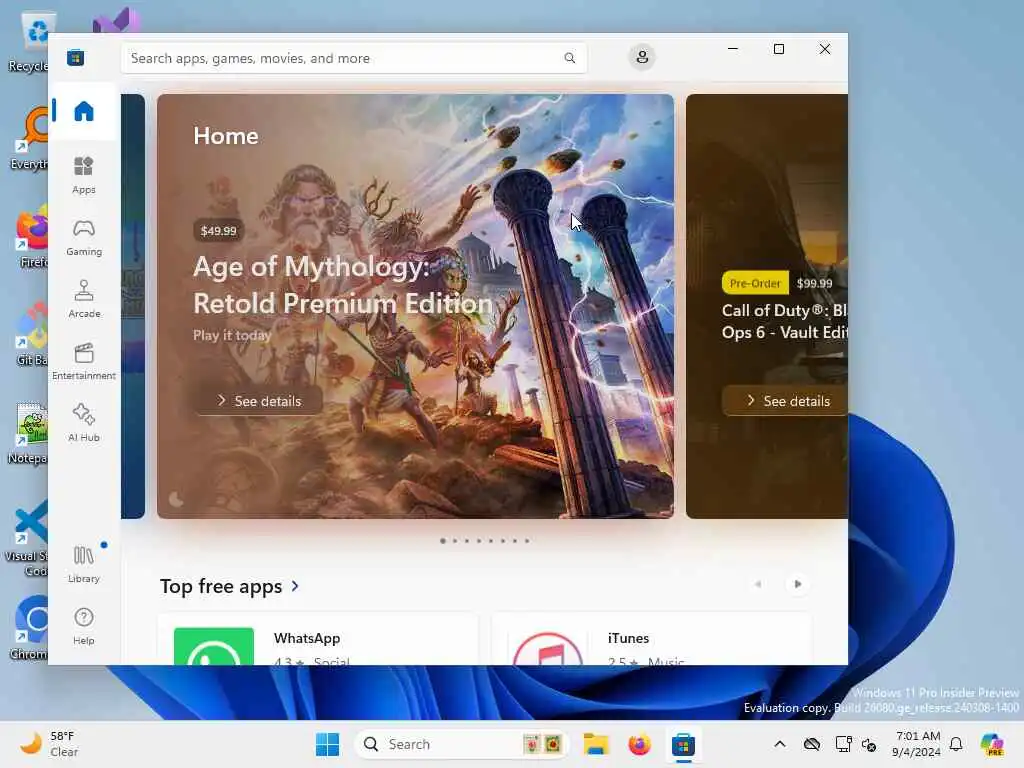Image resolution: width=1024 pixels, height=768 pixels.
Task: Select the Git Bash desktop shortcut
Action: [30, 334]
